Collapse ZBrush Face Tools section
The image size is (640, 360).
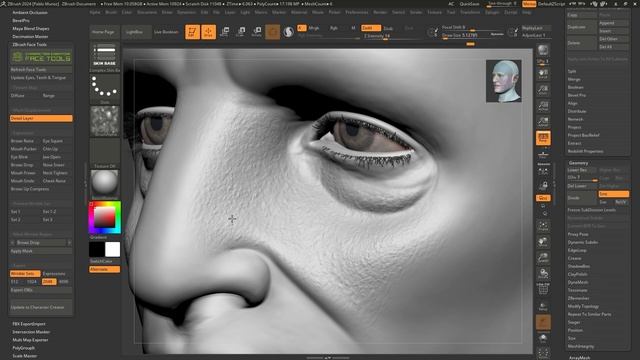point(29,44)
